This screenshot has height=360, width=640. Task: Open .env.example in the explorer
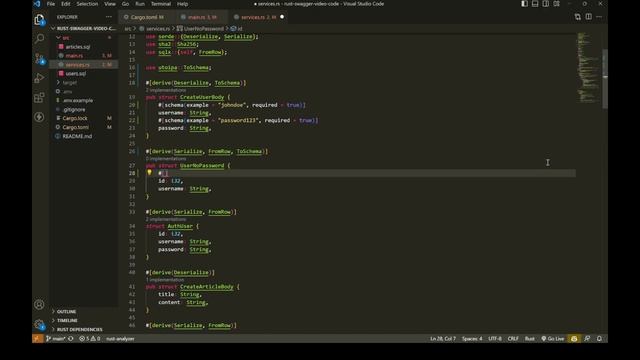[x=84, y=100]
